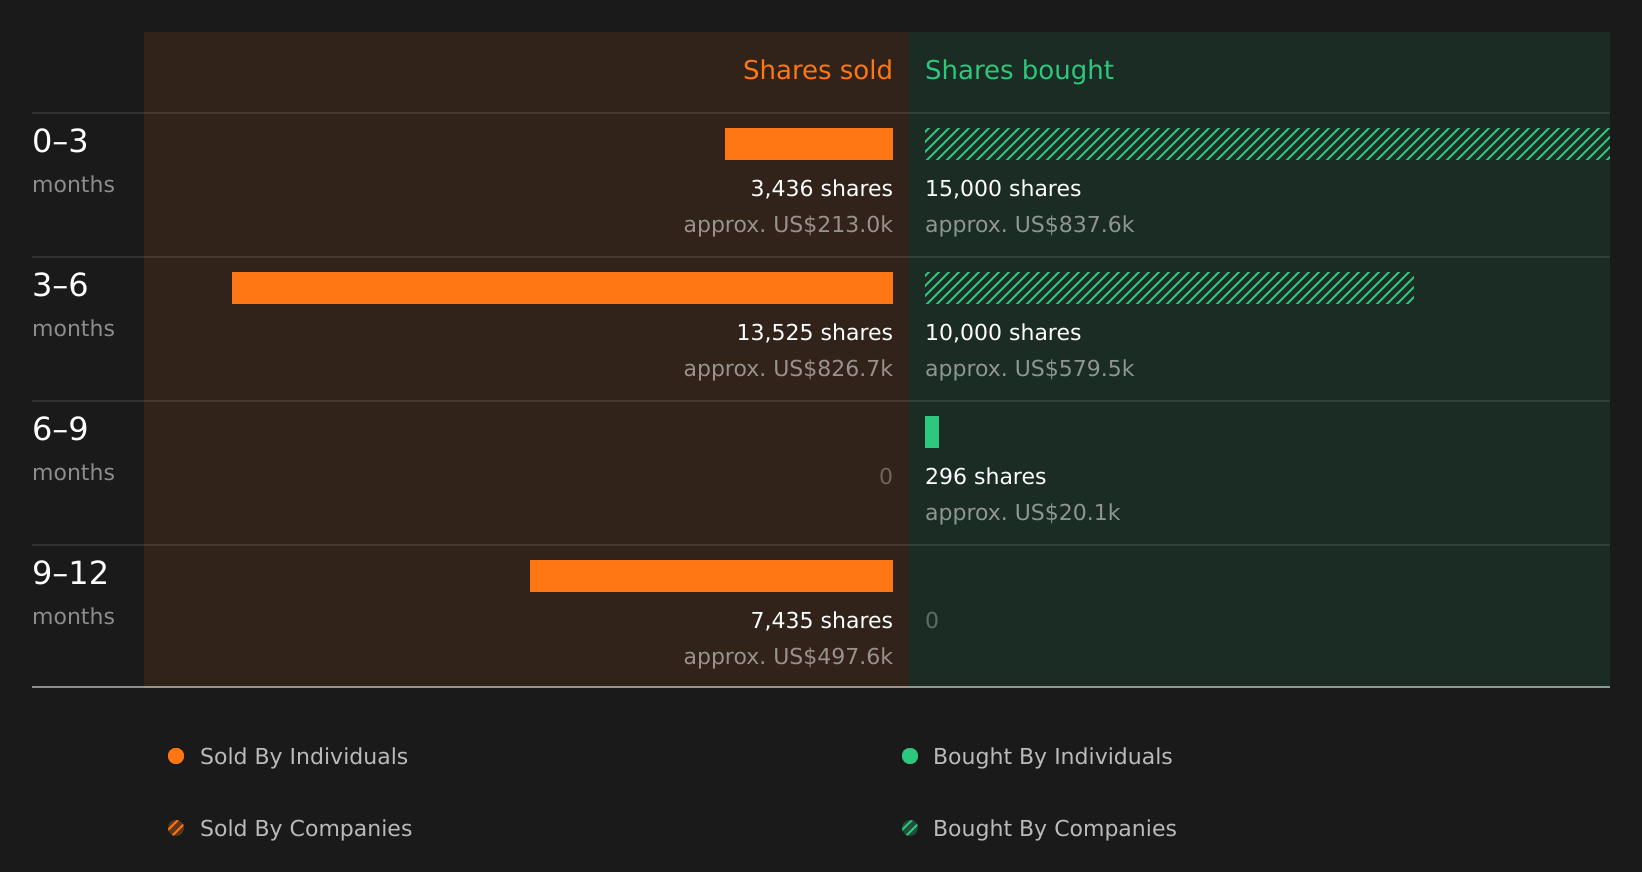This screenshot has width=1642, height=872.
Task: Click approx. US$826.7k amount
Action: click(788, 369)
